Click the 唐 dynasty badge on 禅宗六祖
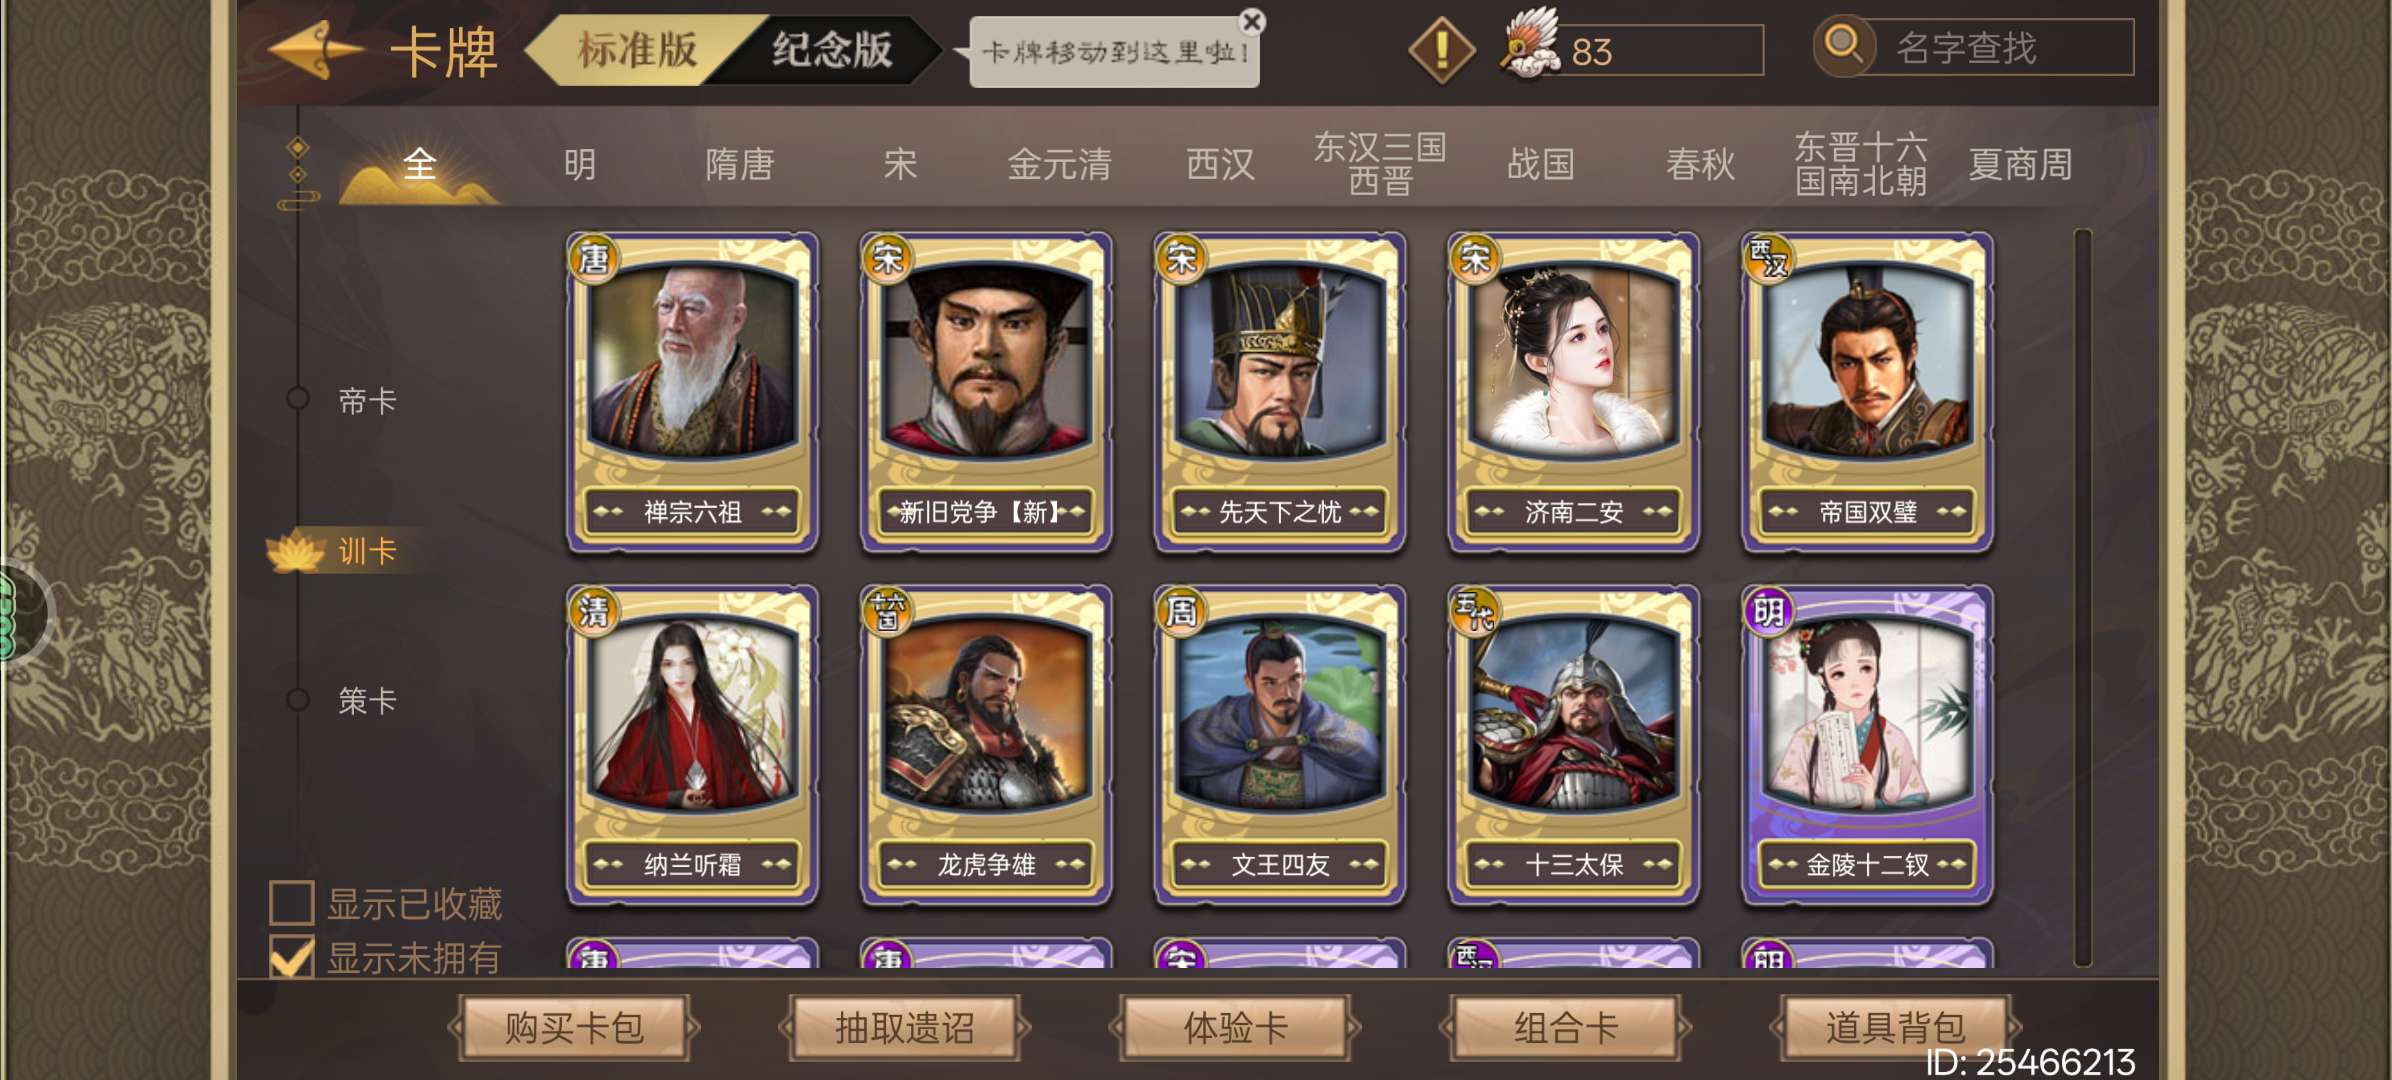 click(594, 259)
